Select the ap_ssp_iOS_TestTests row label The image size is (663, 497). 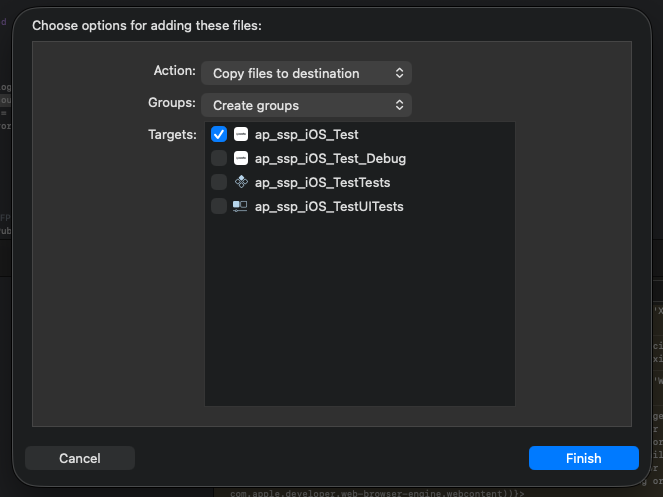click(x=322, y=182)
